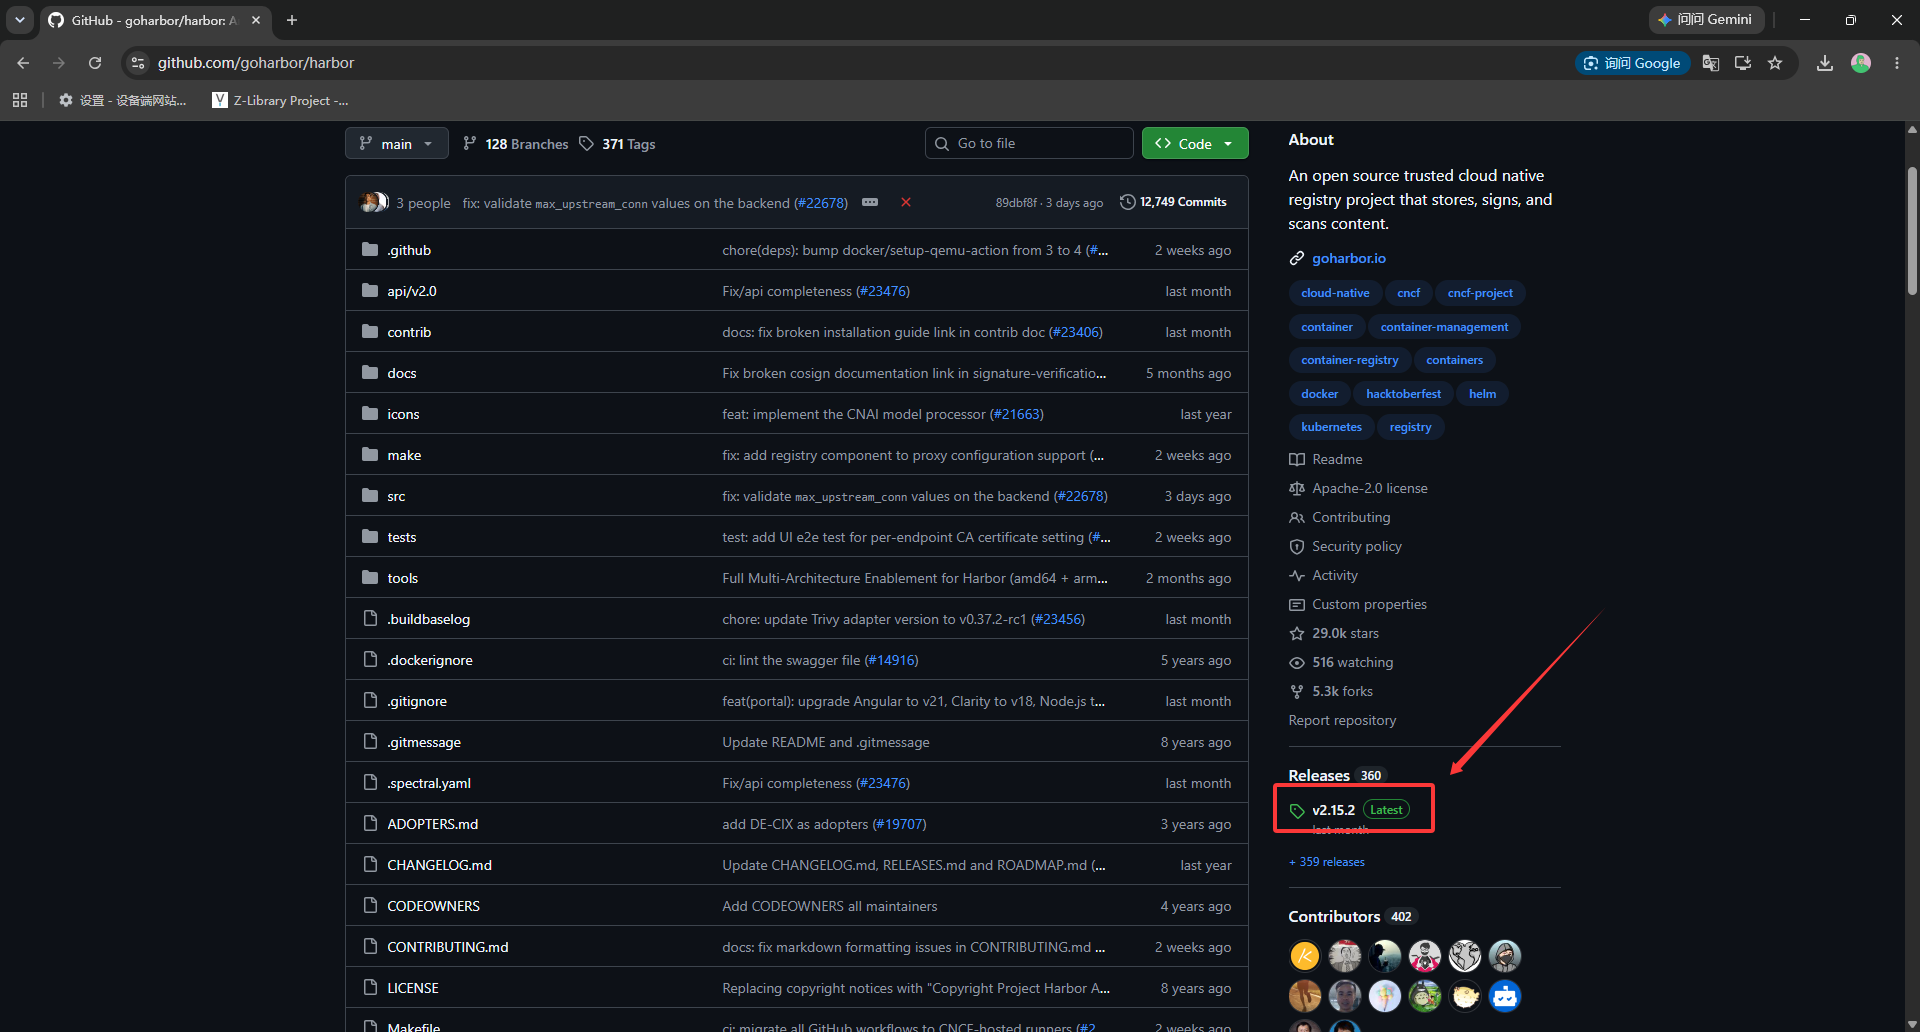Open the Chrome three-dot menu
The width and height of the screenshot is (1920, 1032).
pyautogui.click(x=1897, y=63)
